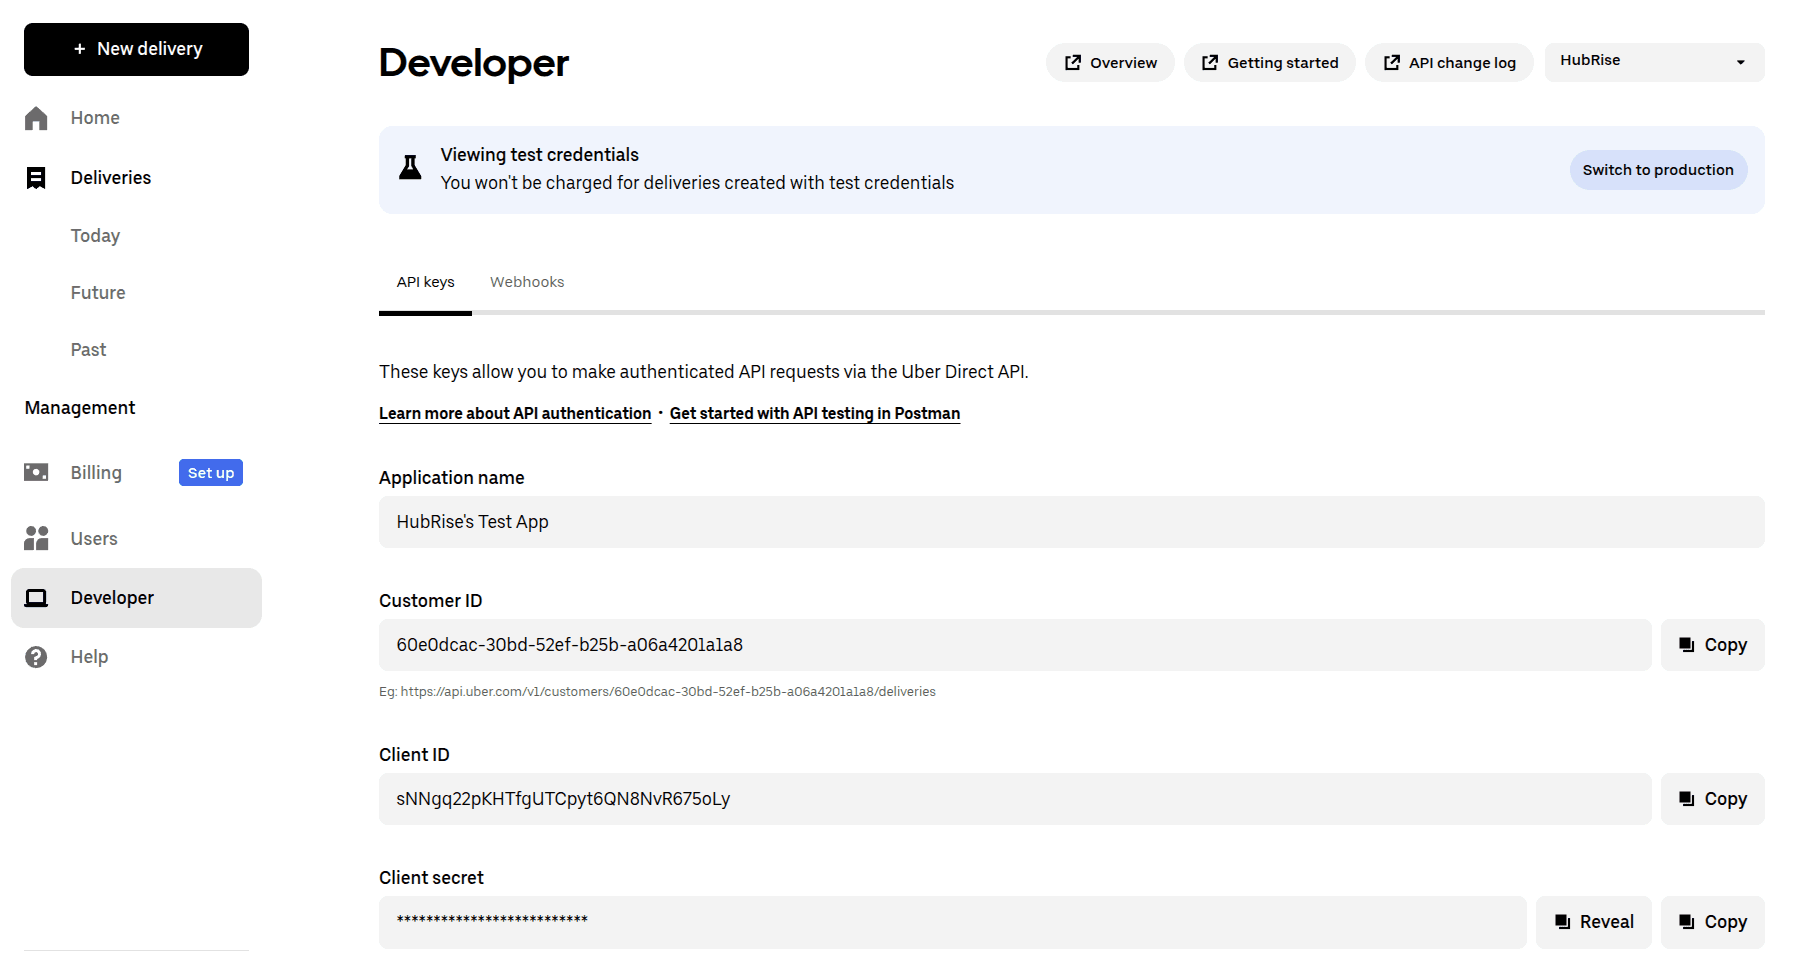
Task: Click the Billing card icon
Action: (x=36, y=472)
